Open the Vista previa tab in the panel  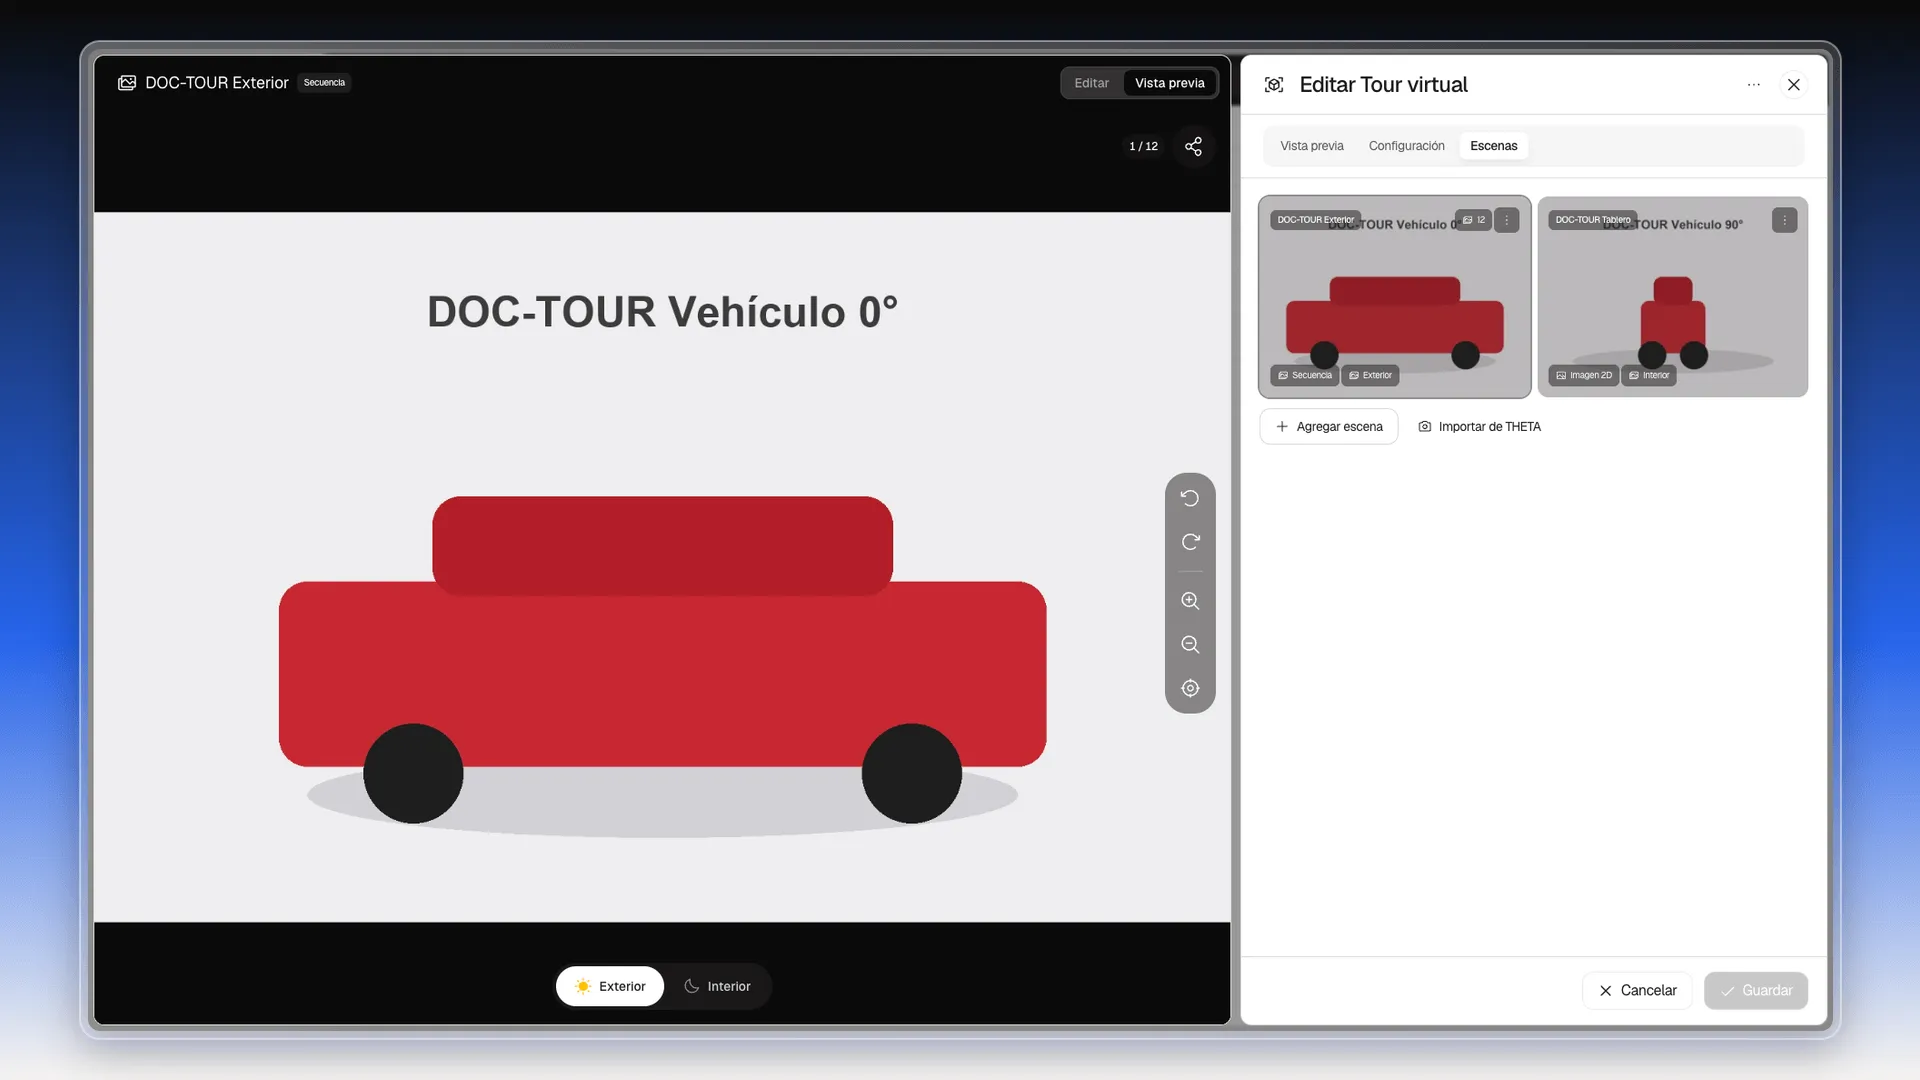tap(1312, 146)
